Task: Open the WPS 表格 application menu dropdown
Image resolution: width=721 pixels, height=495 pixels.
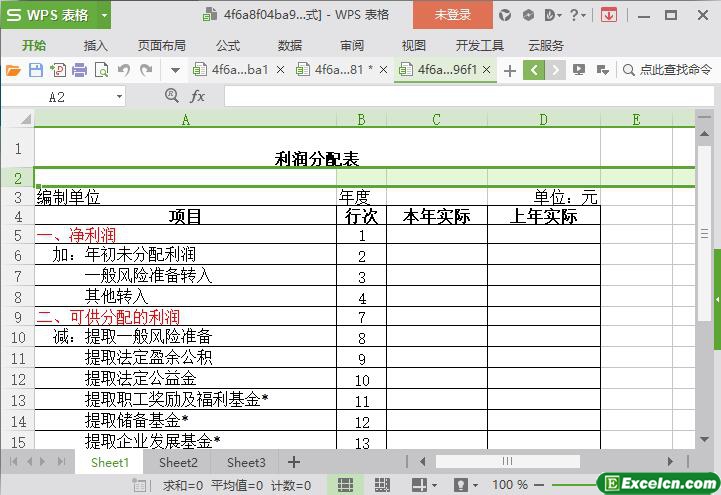Action: pos(104,15)
